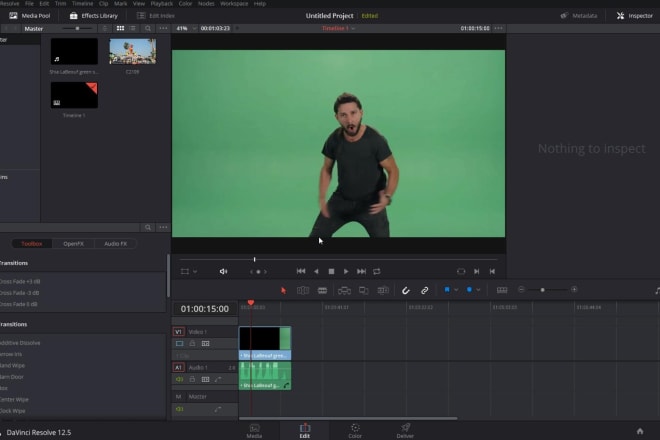660x440 pixels.
Task: Open the marker color dropdown arrow
Action: pyautogui.click(x=478, y=290)
